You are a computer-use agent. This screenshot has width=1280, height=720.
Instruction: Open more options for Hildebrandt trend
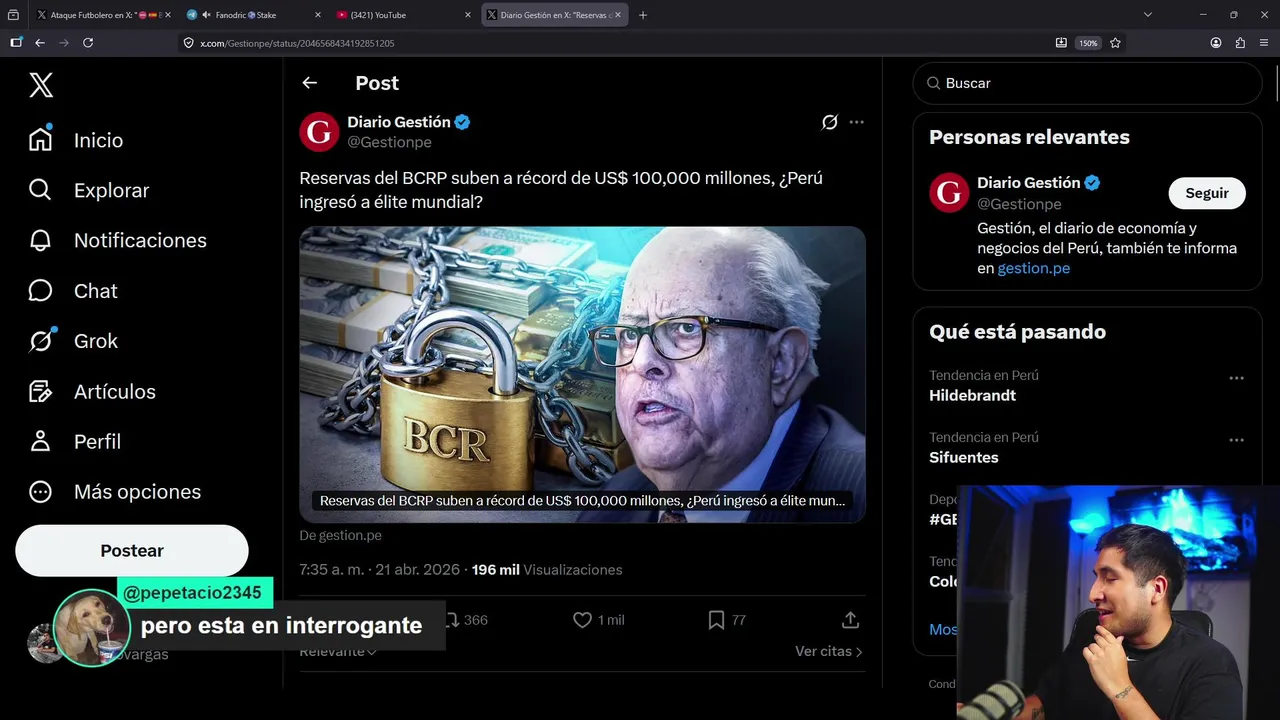click(x=1236, y=378)
